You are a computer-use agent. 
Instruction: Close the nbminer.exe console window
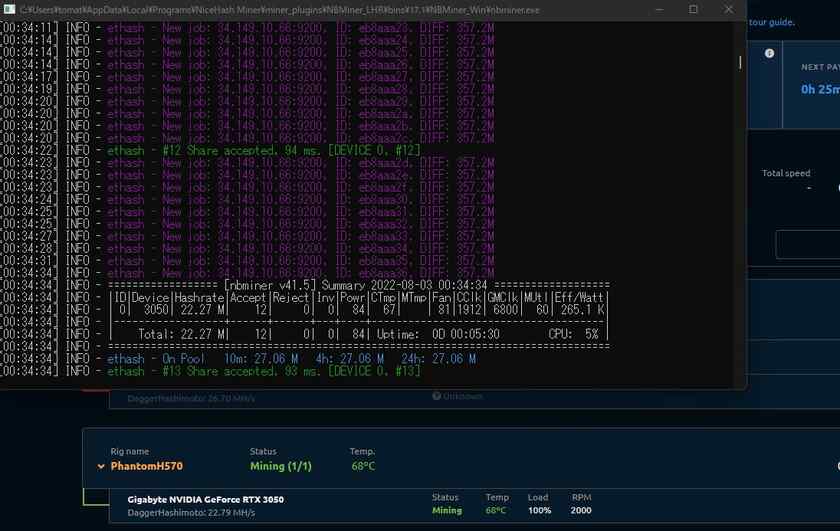coord(729,10)
